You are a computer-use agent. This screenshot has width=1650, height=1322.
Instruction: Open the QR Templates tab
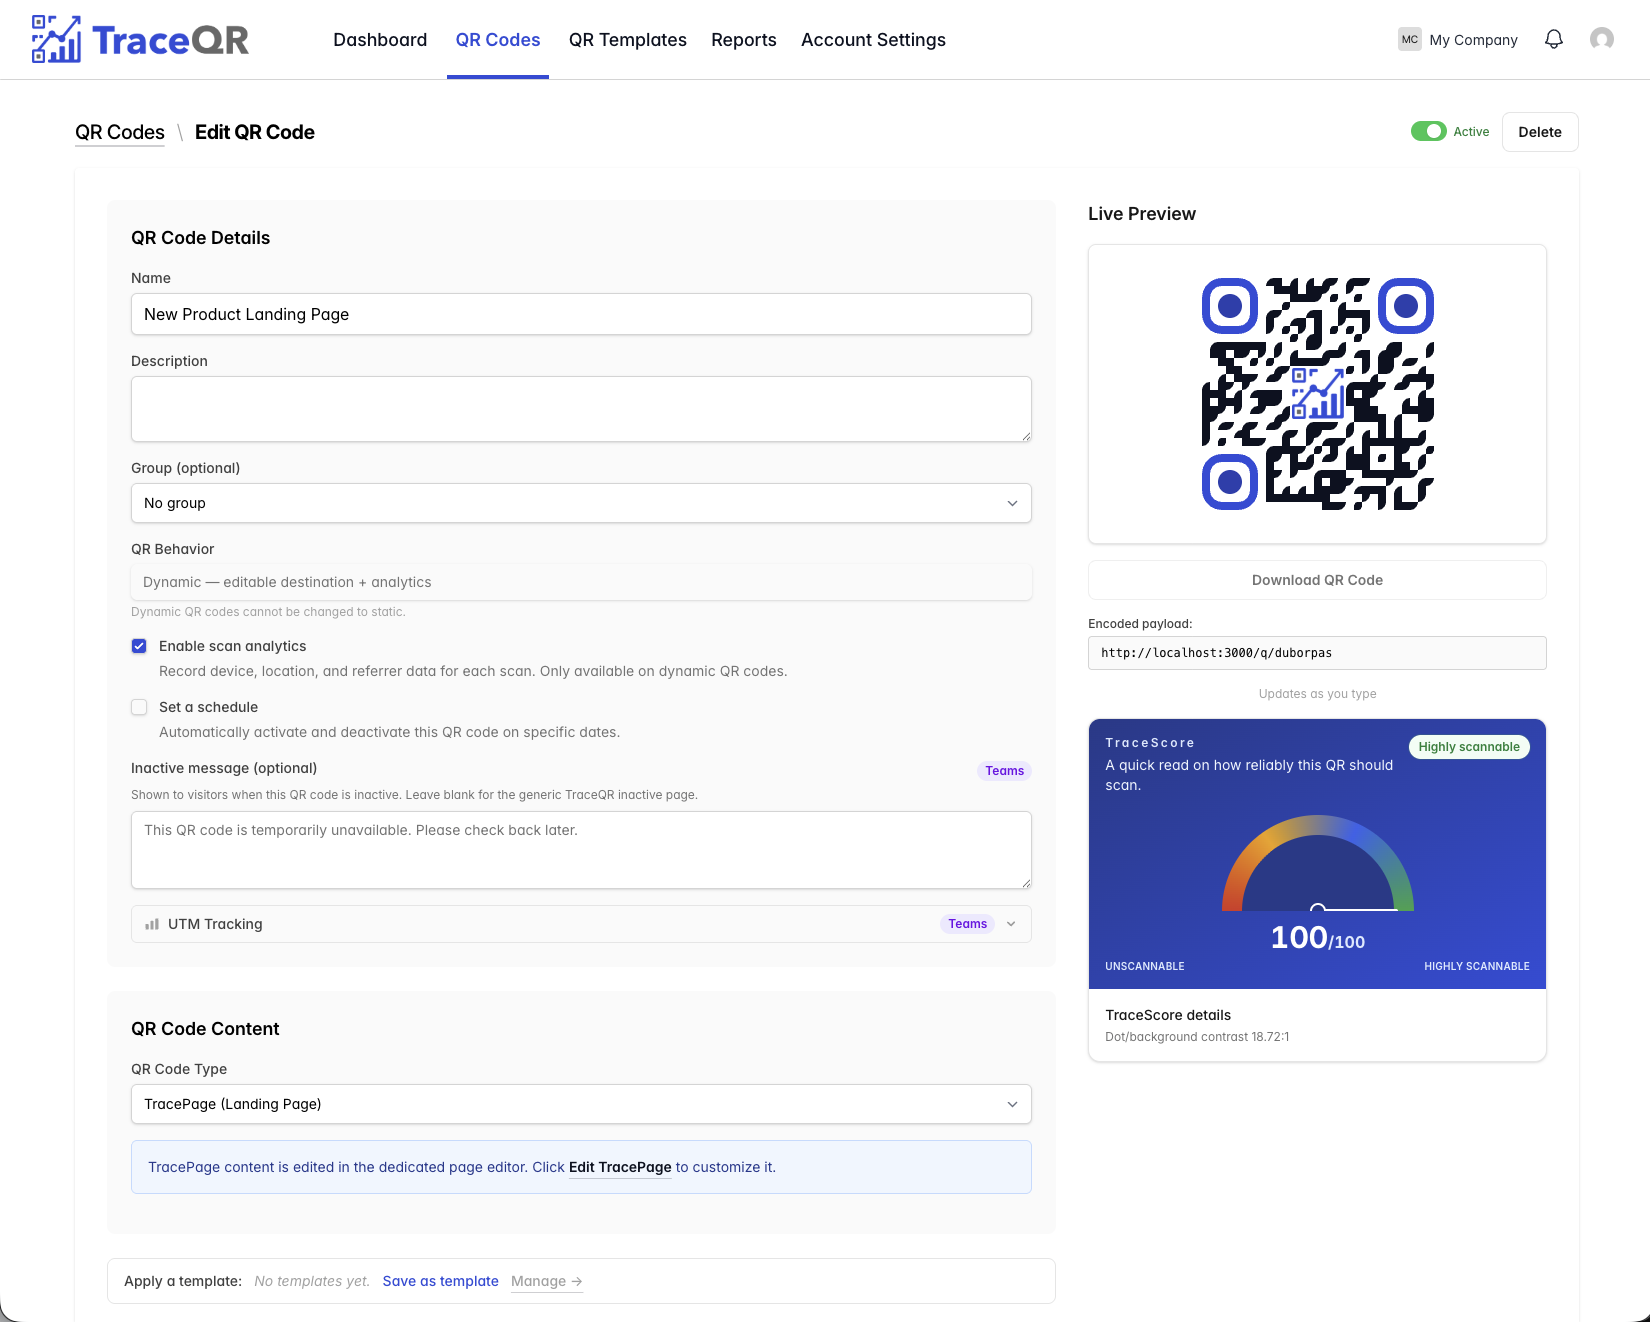(628, 40)
